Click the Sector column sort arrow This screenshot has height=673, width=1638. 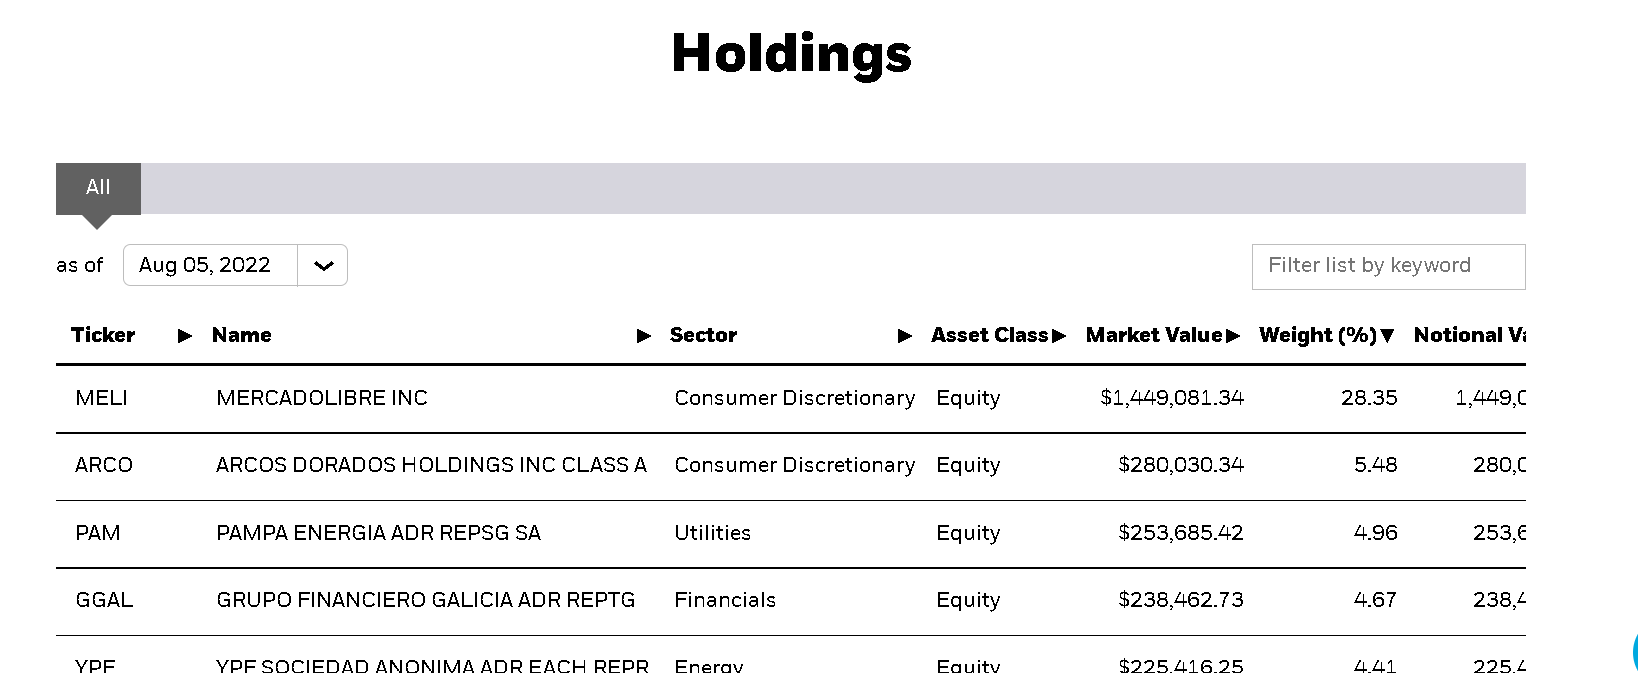click(905, 336)
